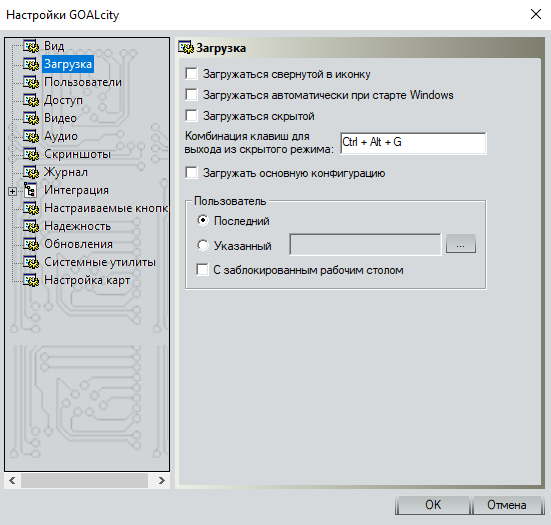551x525 pixels.
Task: Click the settings icon beside Загрузка tree item
Action: click(31, 64)
